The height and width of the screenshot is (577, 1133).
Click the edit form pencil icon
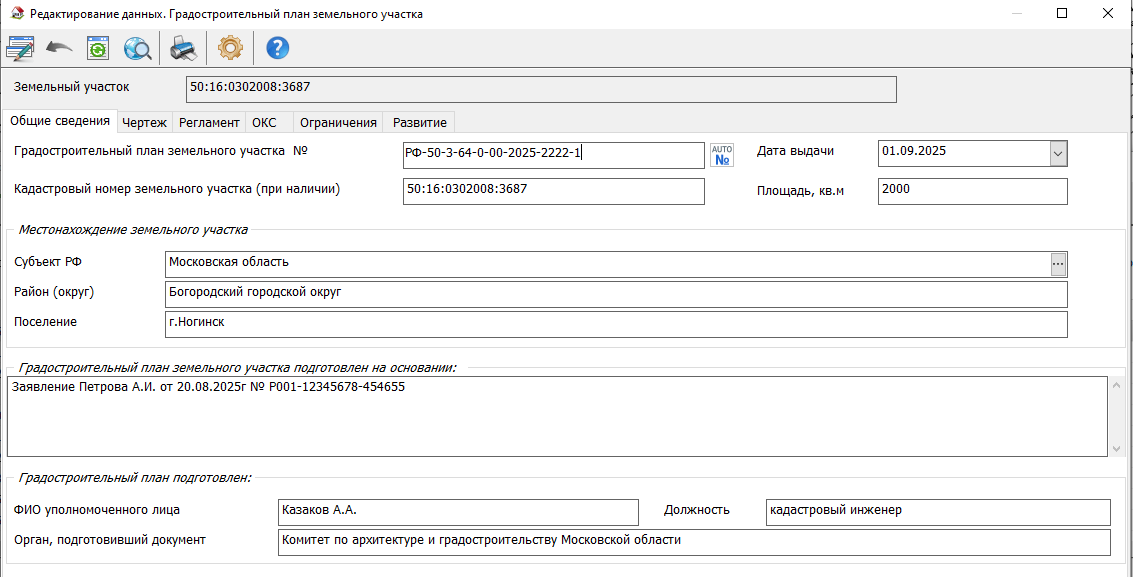(x=20, y=48)
